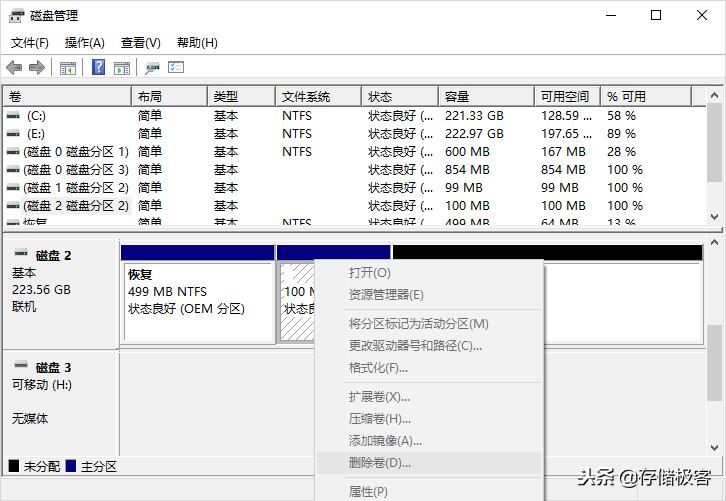This screenshot has height=501, width=726.
Task: Select the (磁盘 2 磁盘分区 2) volume name
Action: [x=76, y=206]
